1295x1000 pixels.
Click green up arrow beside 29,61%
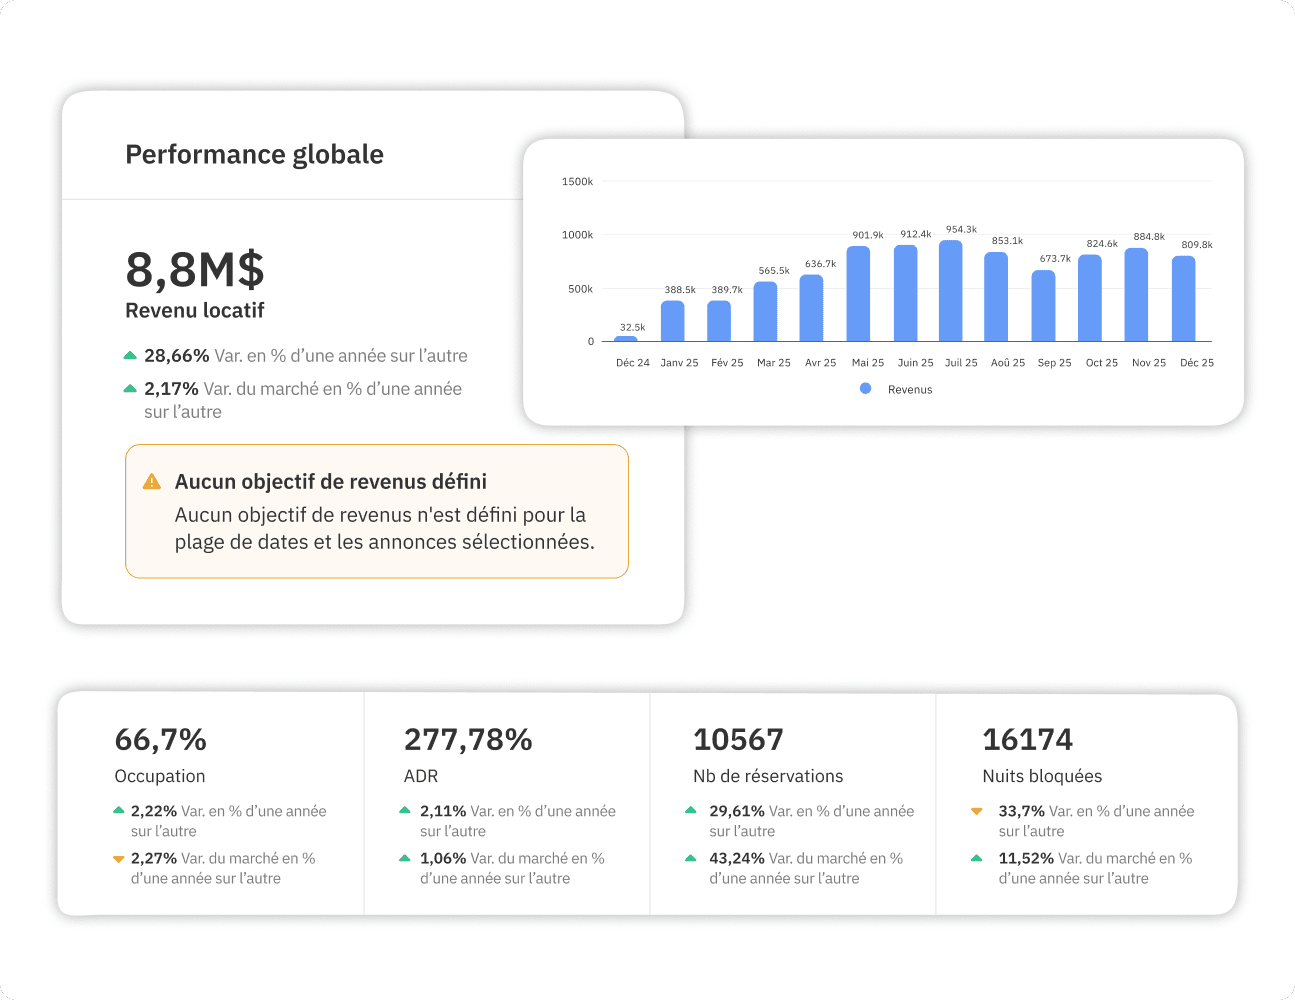pyautogui.click(x=691, y=811)
